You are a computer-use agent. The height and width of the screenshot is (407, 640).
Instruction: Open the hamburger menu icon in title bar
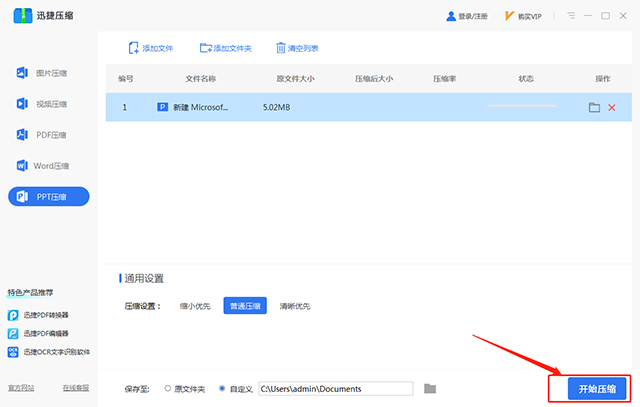pyautogui.click(x=571, y=16)
